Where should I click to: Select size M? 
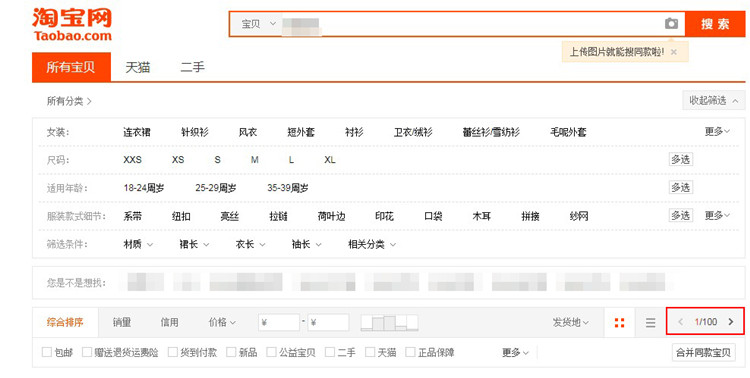click(254, 160)
